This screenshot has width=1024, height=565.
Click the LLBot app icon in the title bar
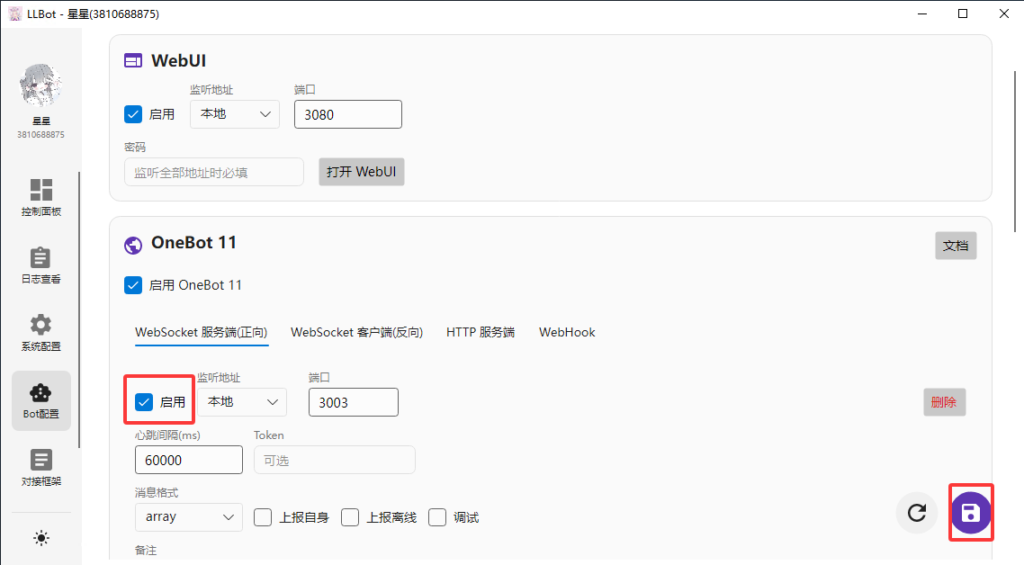click(x=14, y=14)
